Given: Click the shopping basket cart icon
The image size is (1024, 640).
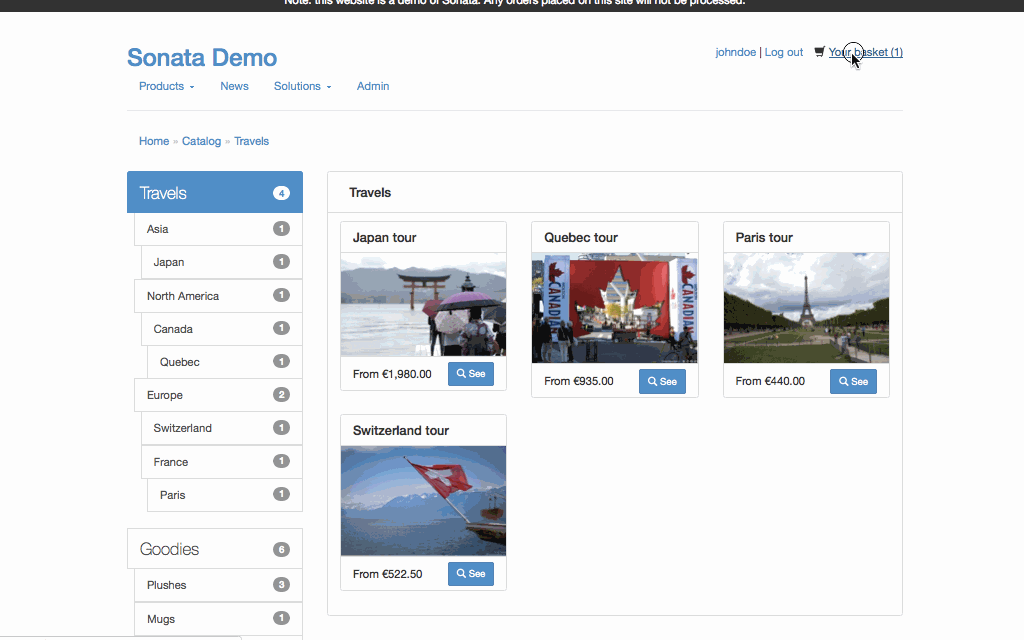Looking at the screenshot, I should click(x=820, y=52).
